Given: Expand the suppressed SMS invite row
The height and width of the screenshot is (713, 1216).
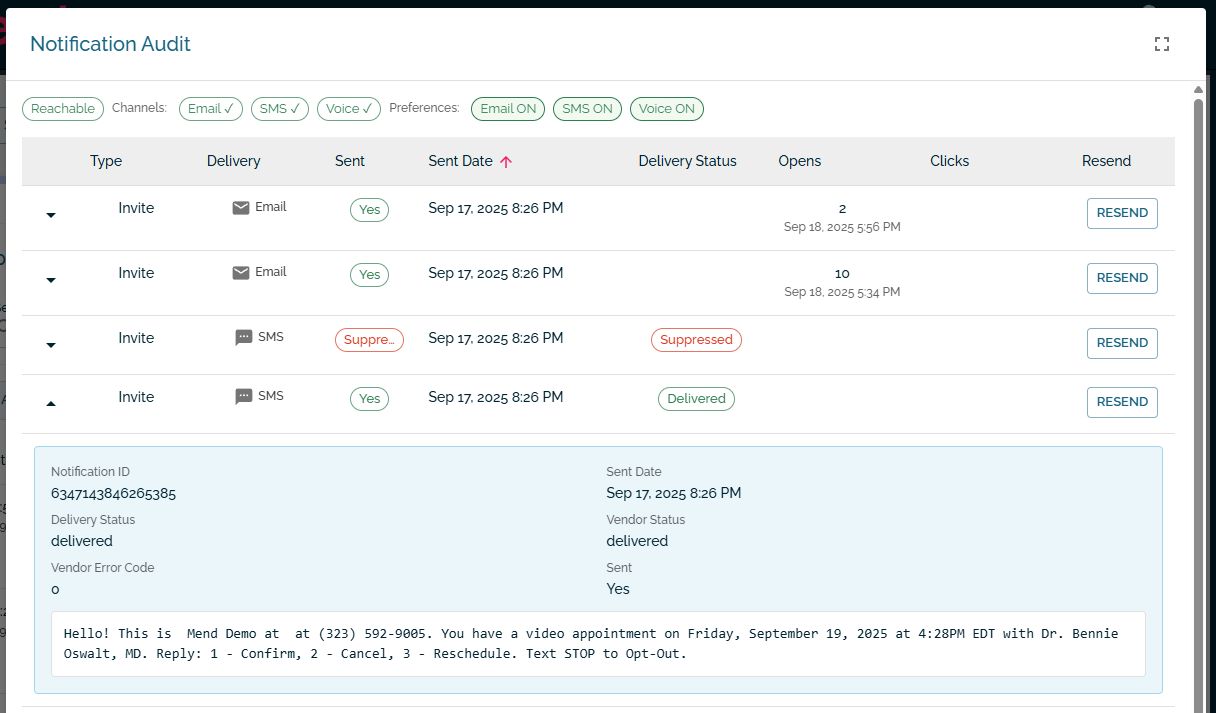Looking at the screenshot, I should (x=51, y=345).
